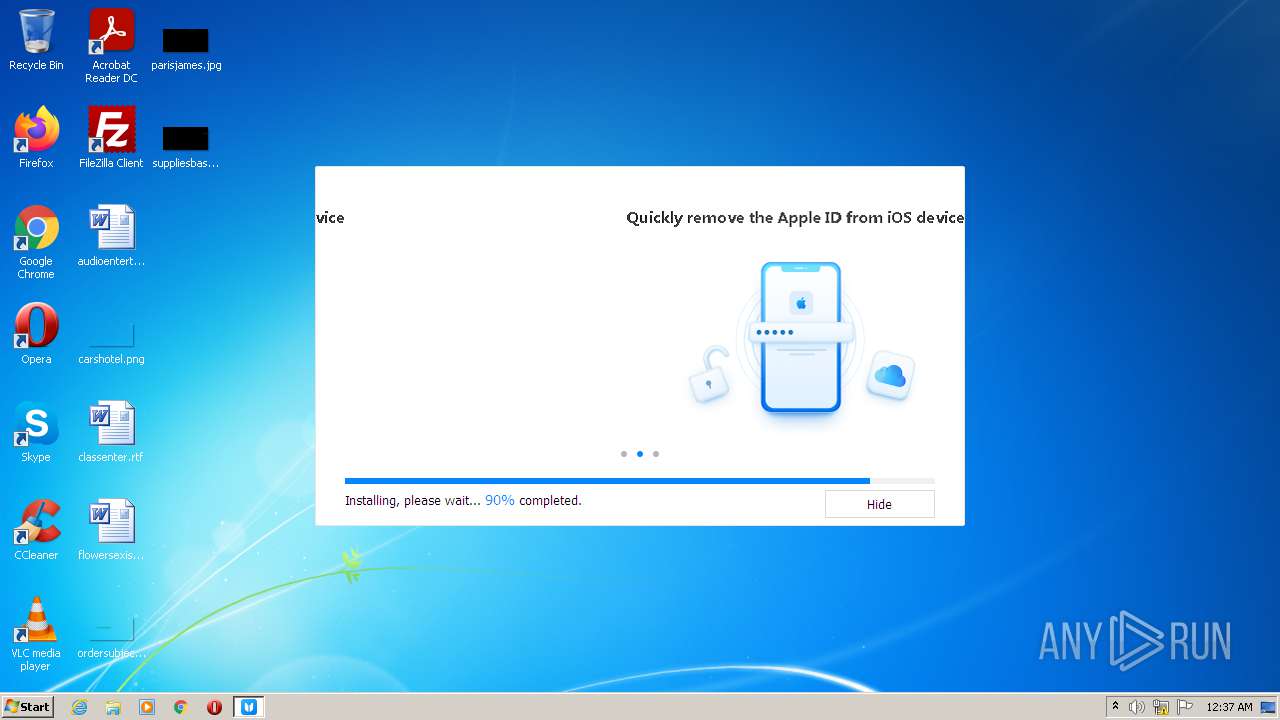Go to the first slide dot
Image resolution: width=1280 pixels, height=720 pixels.
[x=624, y=454]
